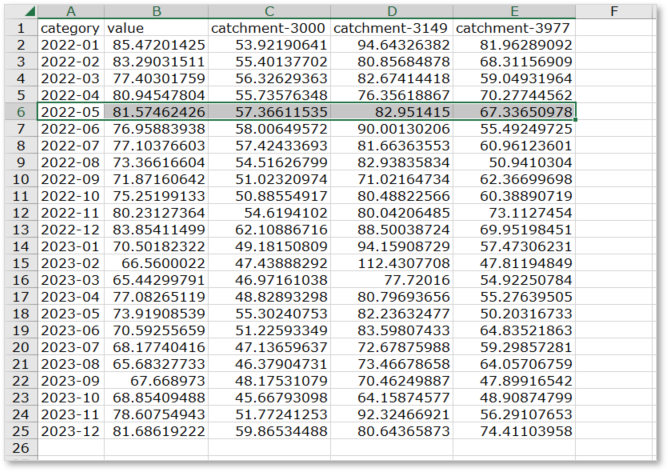Viewport: 668px width, 472px height.
Task: Select the cell showing 77.72016
Action: (x=391, y=280)
